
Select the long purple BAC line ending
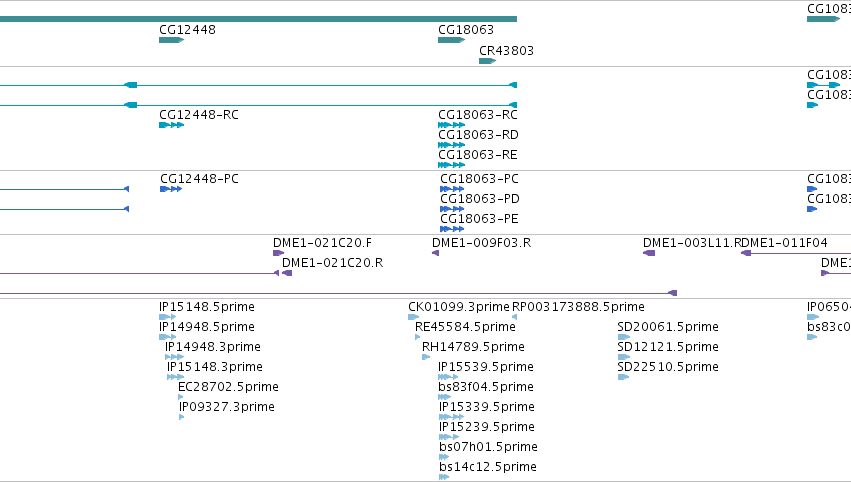point(672,293)
